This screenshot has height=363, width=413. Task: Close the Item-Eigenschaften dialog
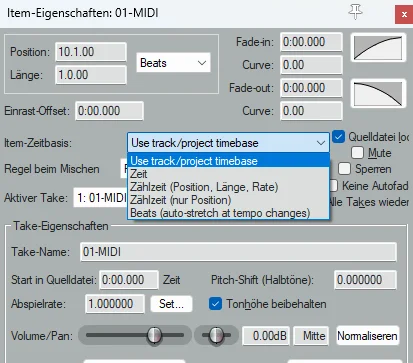point(404,14)
